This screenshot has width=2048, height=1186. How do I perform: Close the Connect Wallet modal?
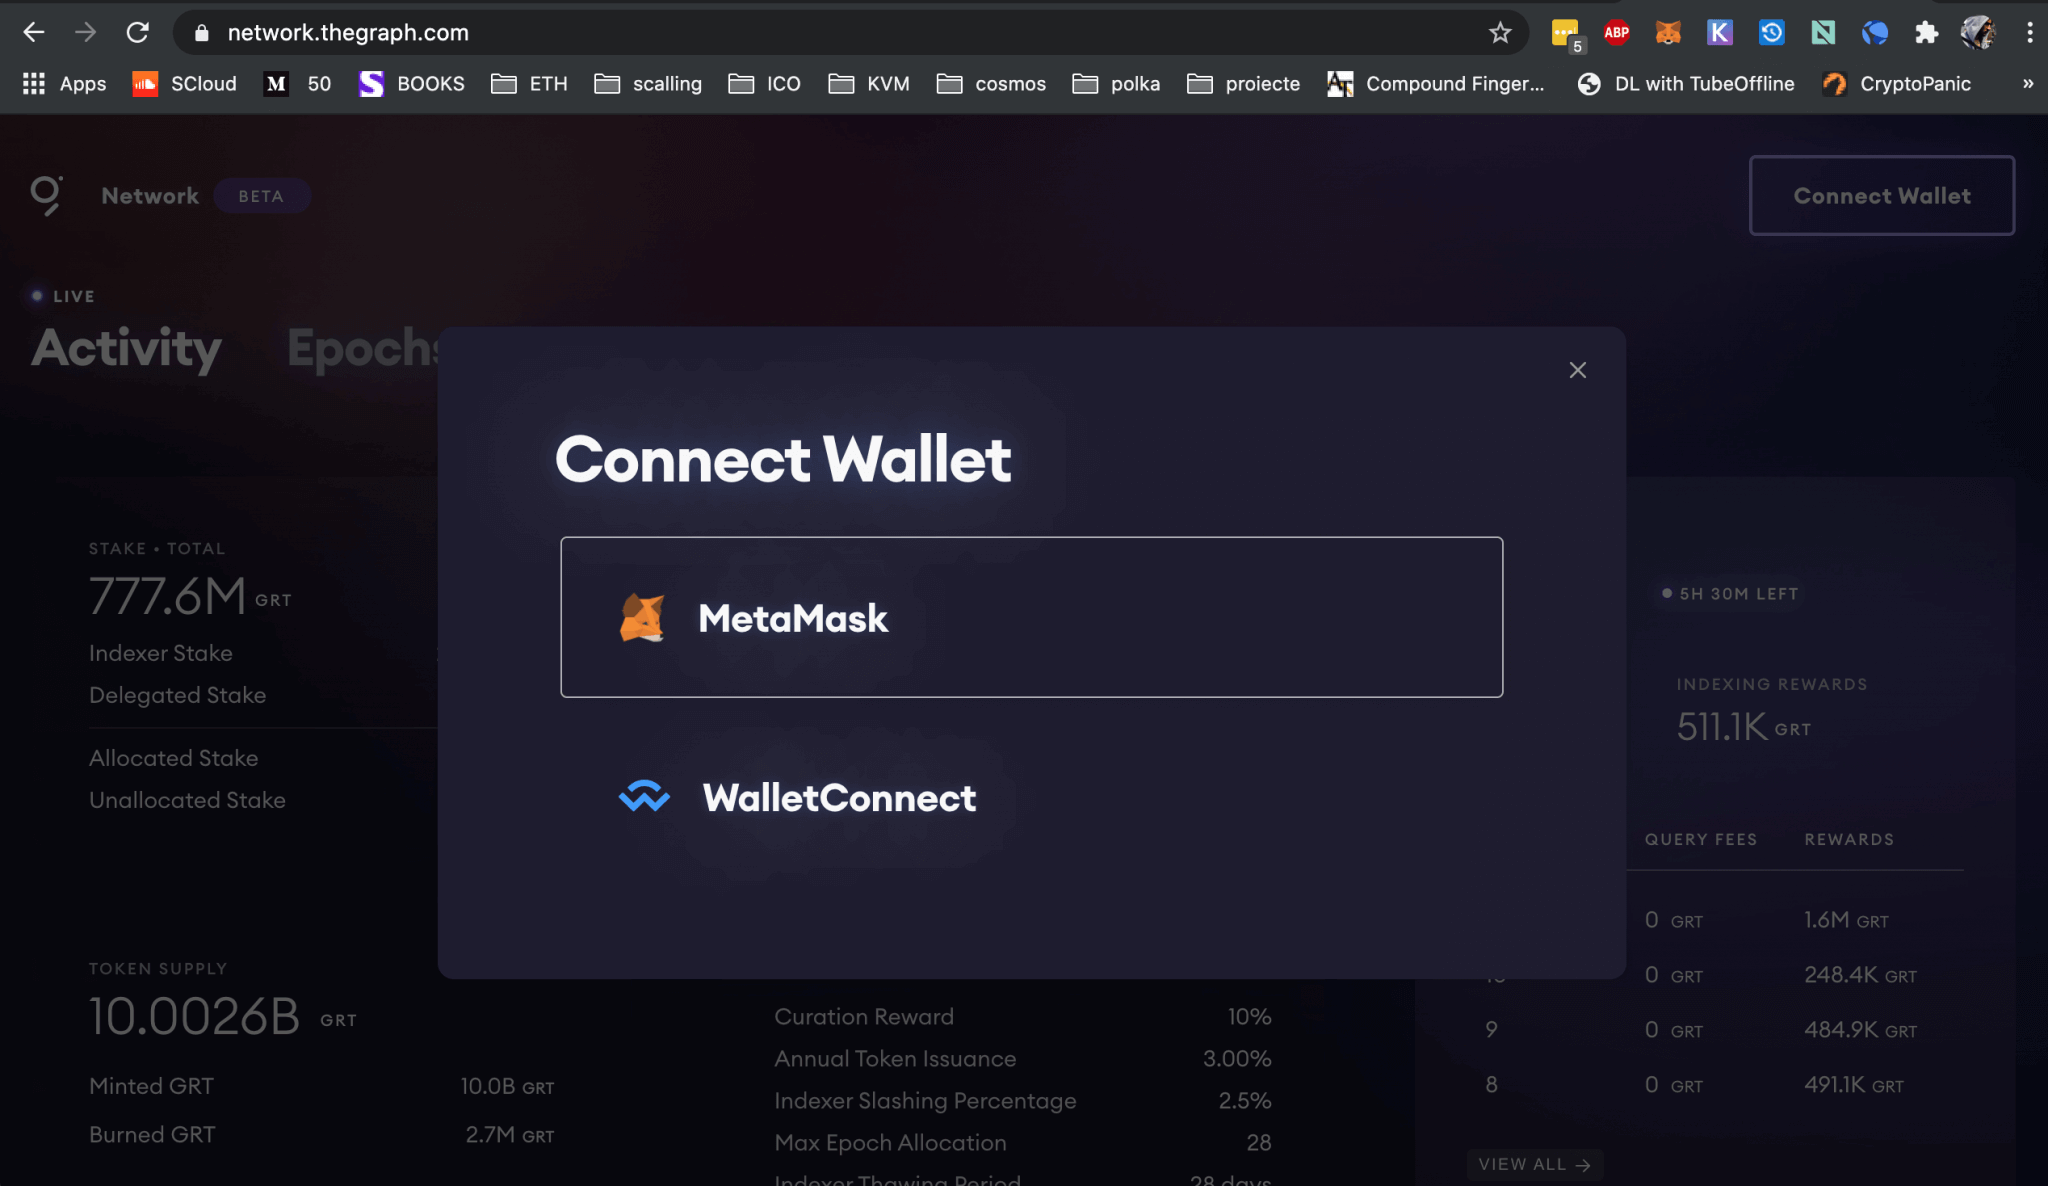(x=1578, y=370)
